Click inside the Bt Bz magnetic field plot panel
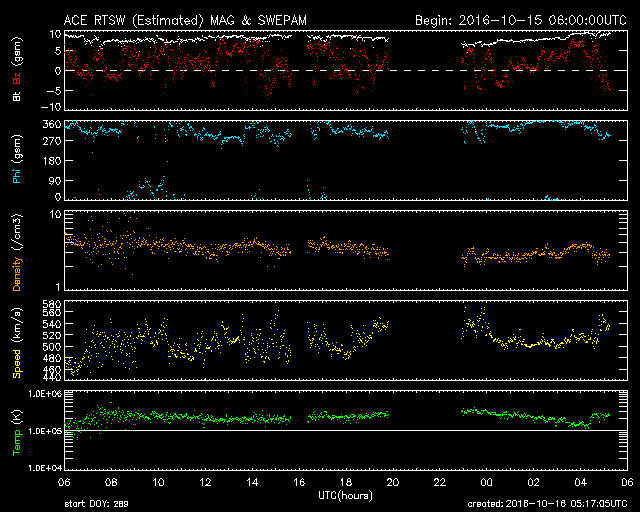The width and height of the screenshot is (640, 512). click(346, 70)
